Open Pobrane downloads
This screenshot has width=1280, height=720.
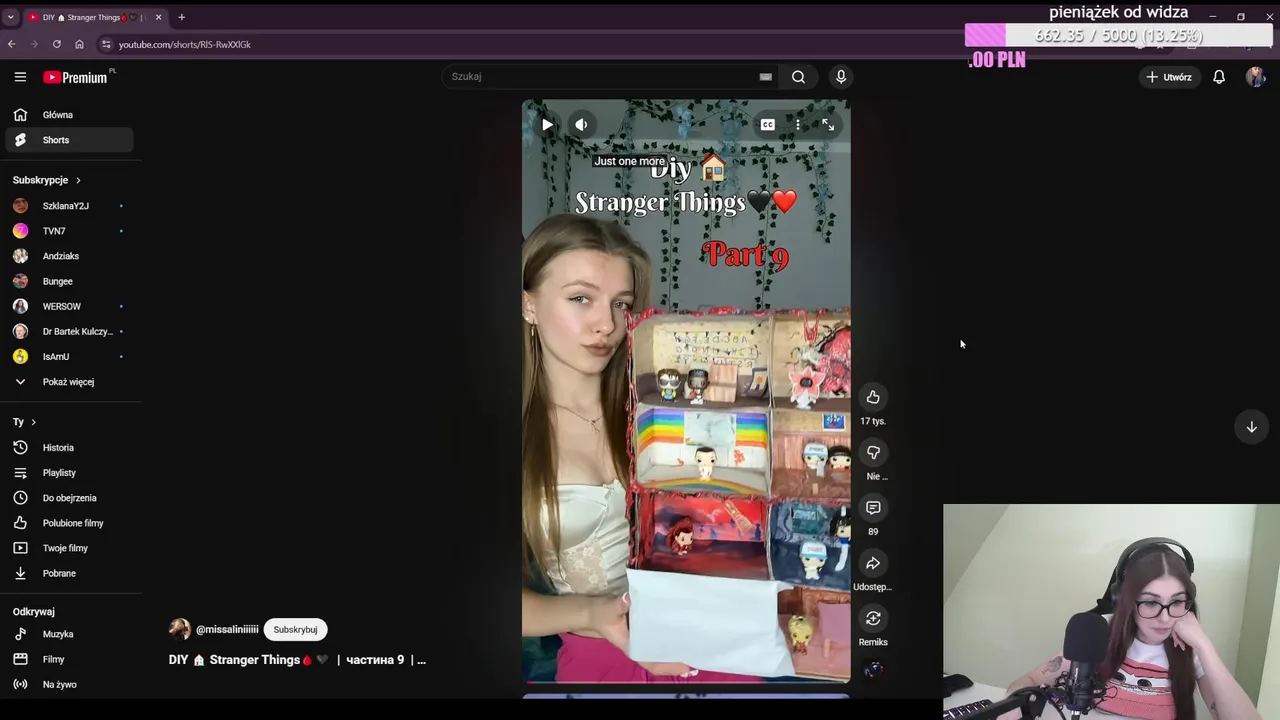(x=69, y=573)
